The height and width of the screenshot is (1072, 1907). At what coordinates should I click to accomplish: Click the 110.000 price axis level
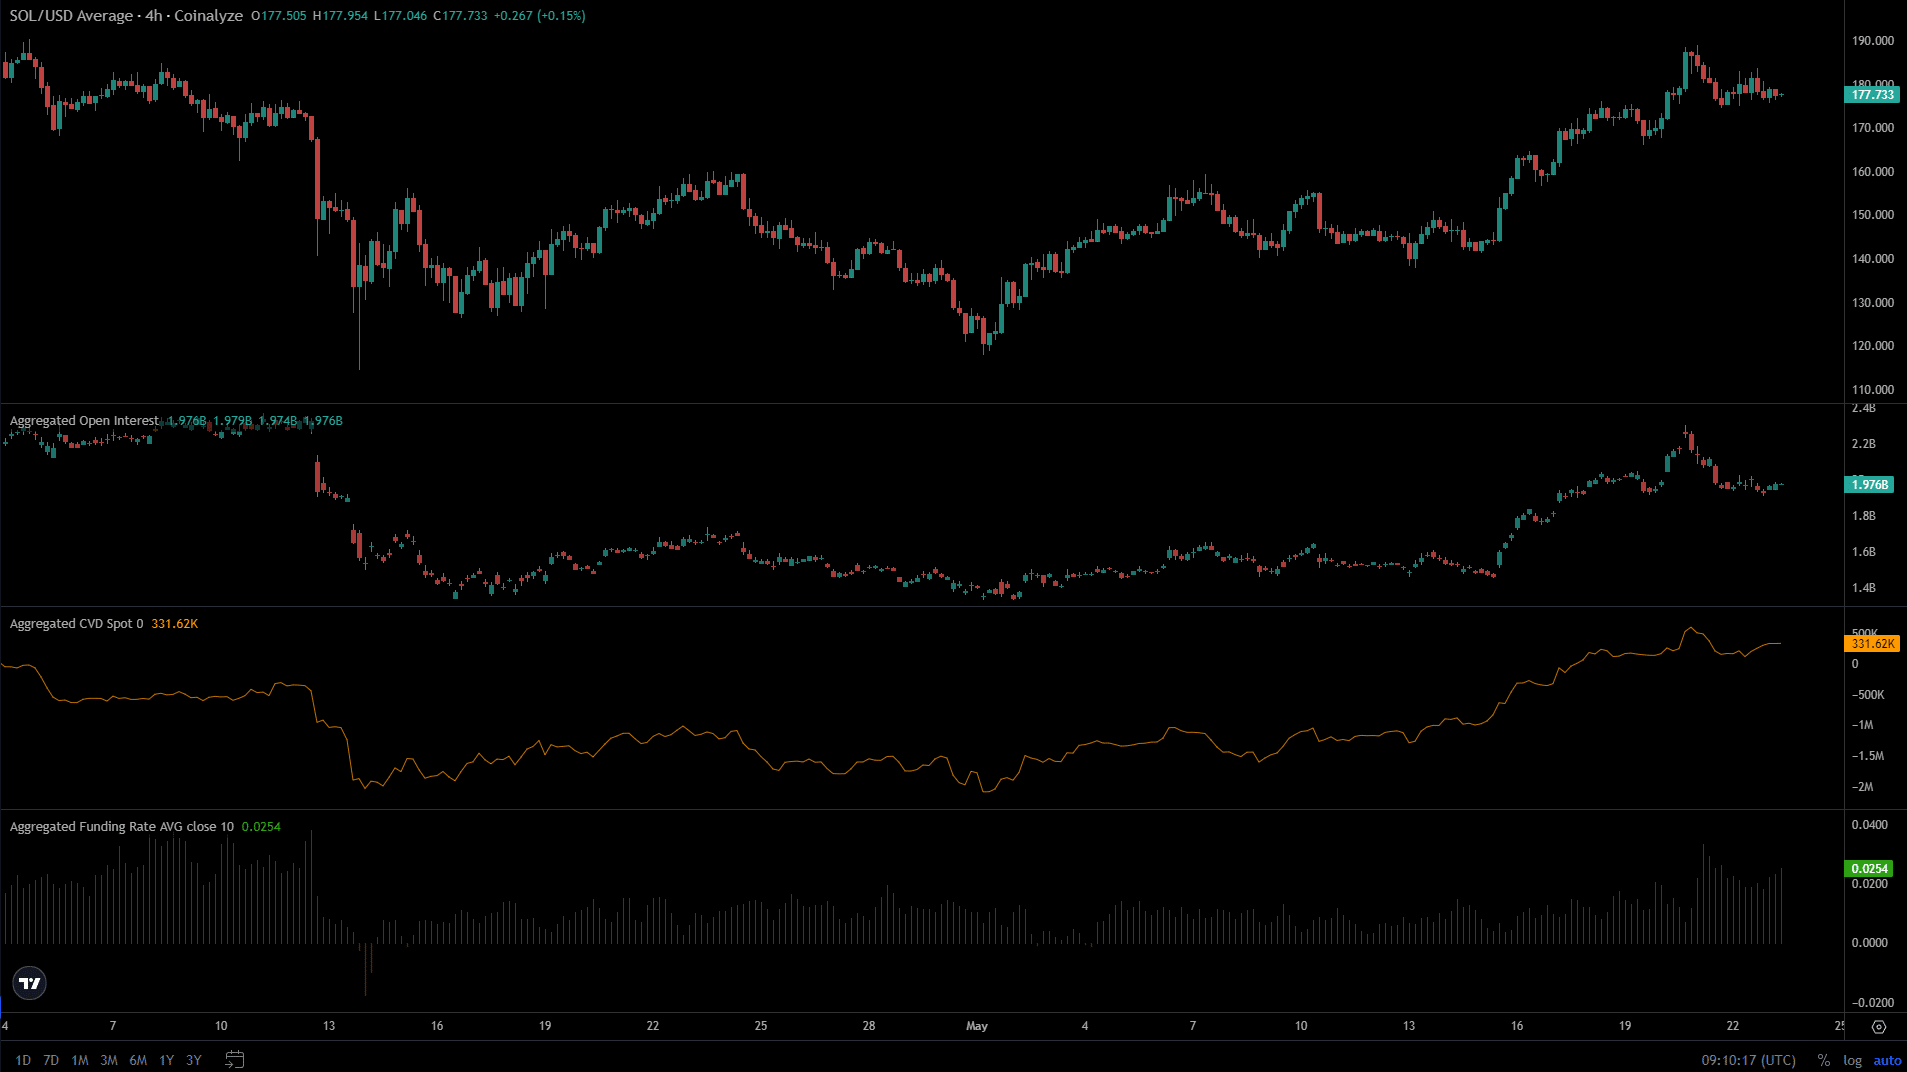coord(1873,390)
